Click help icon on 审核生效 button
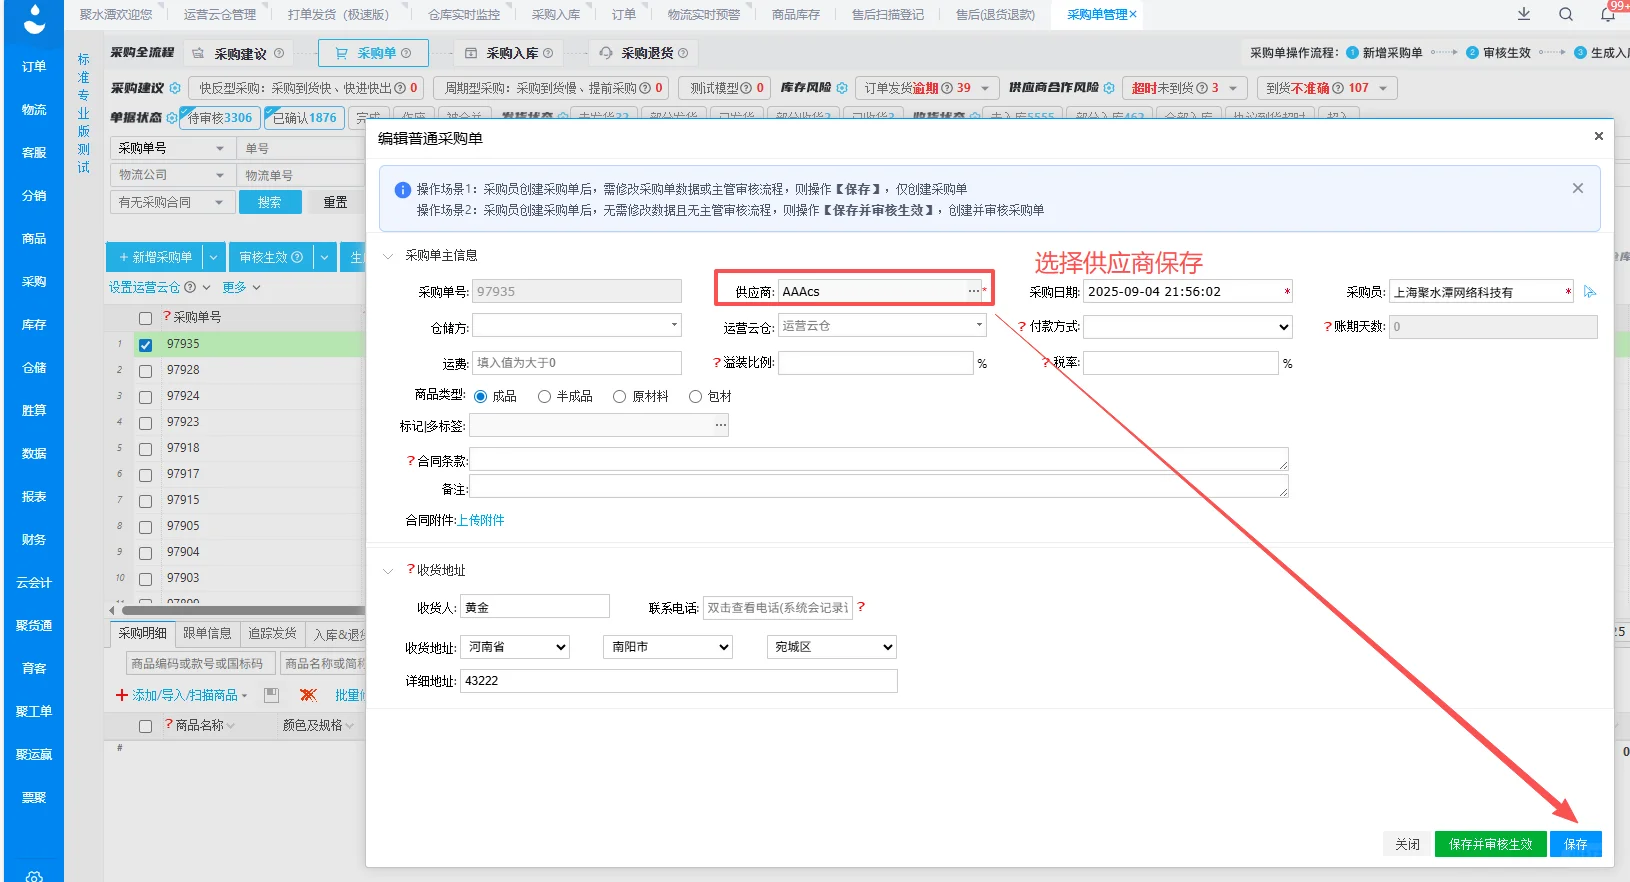This screenshot has width=1630, height=882. click(x=297, y=257)
